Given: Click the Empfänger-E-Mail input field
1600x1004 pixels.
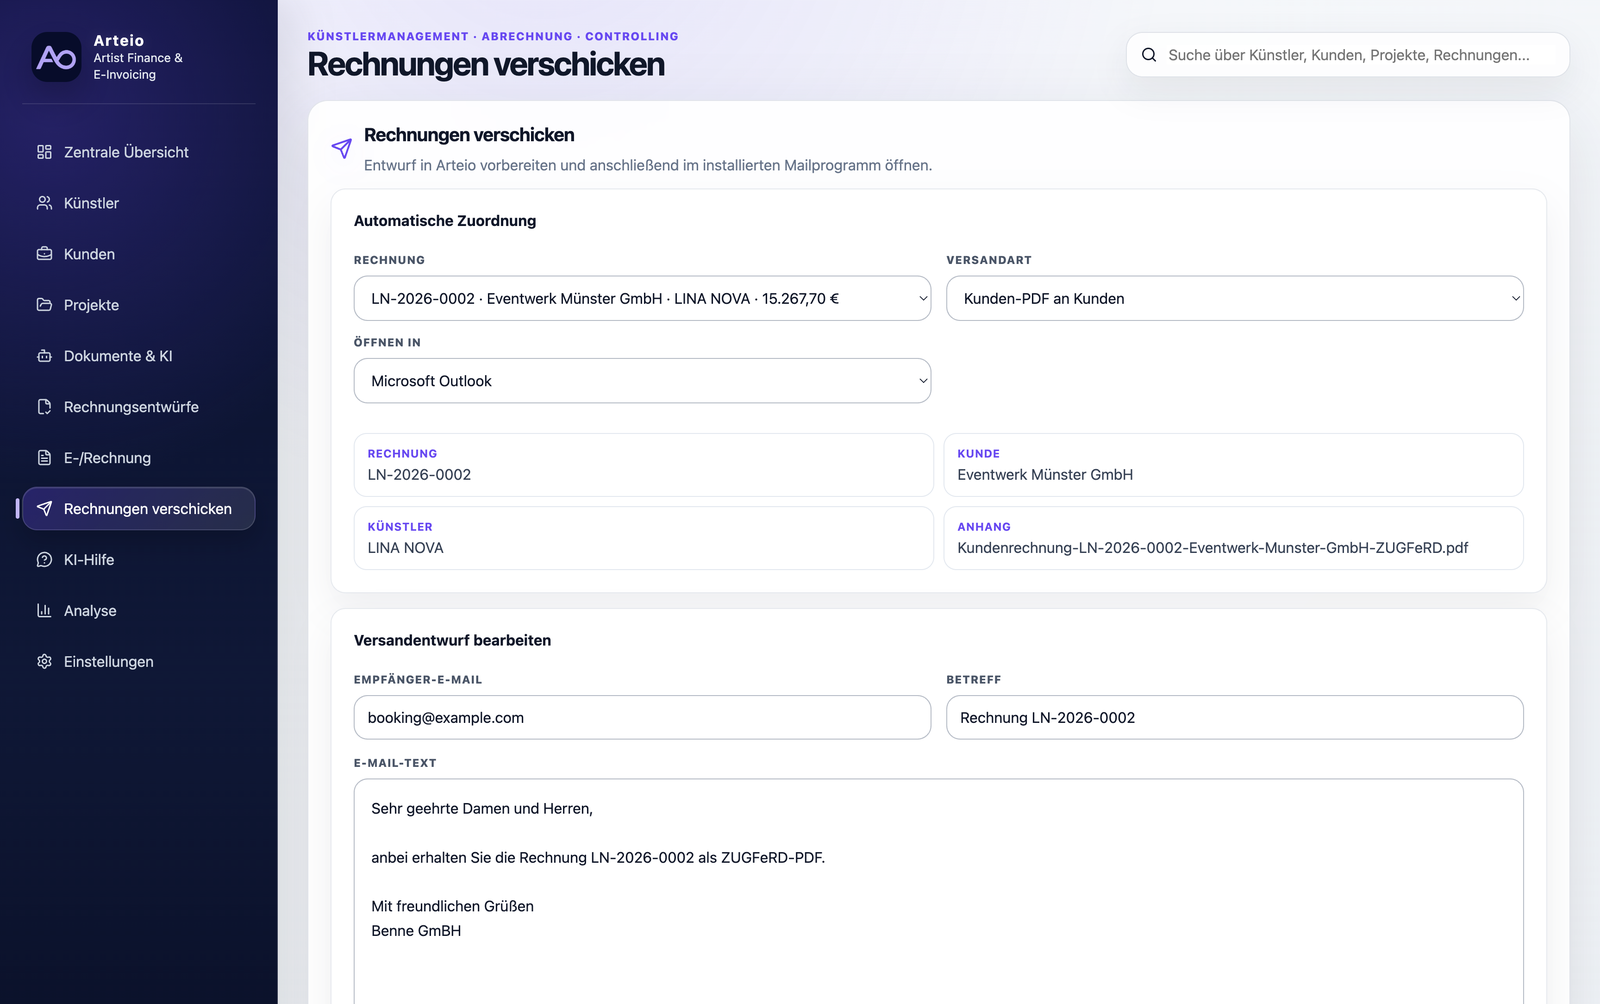Looking at the screenshot, I should 642,718.
